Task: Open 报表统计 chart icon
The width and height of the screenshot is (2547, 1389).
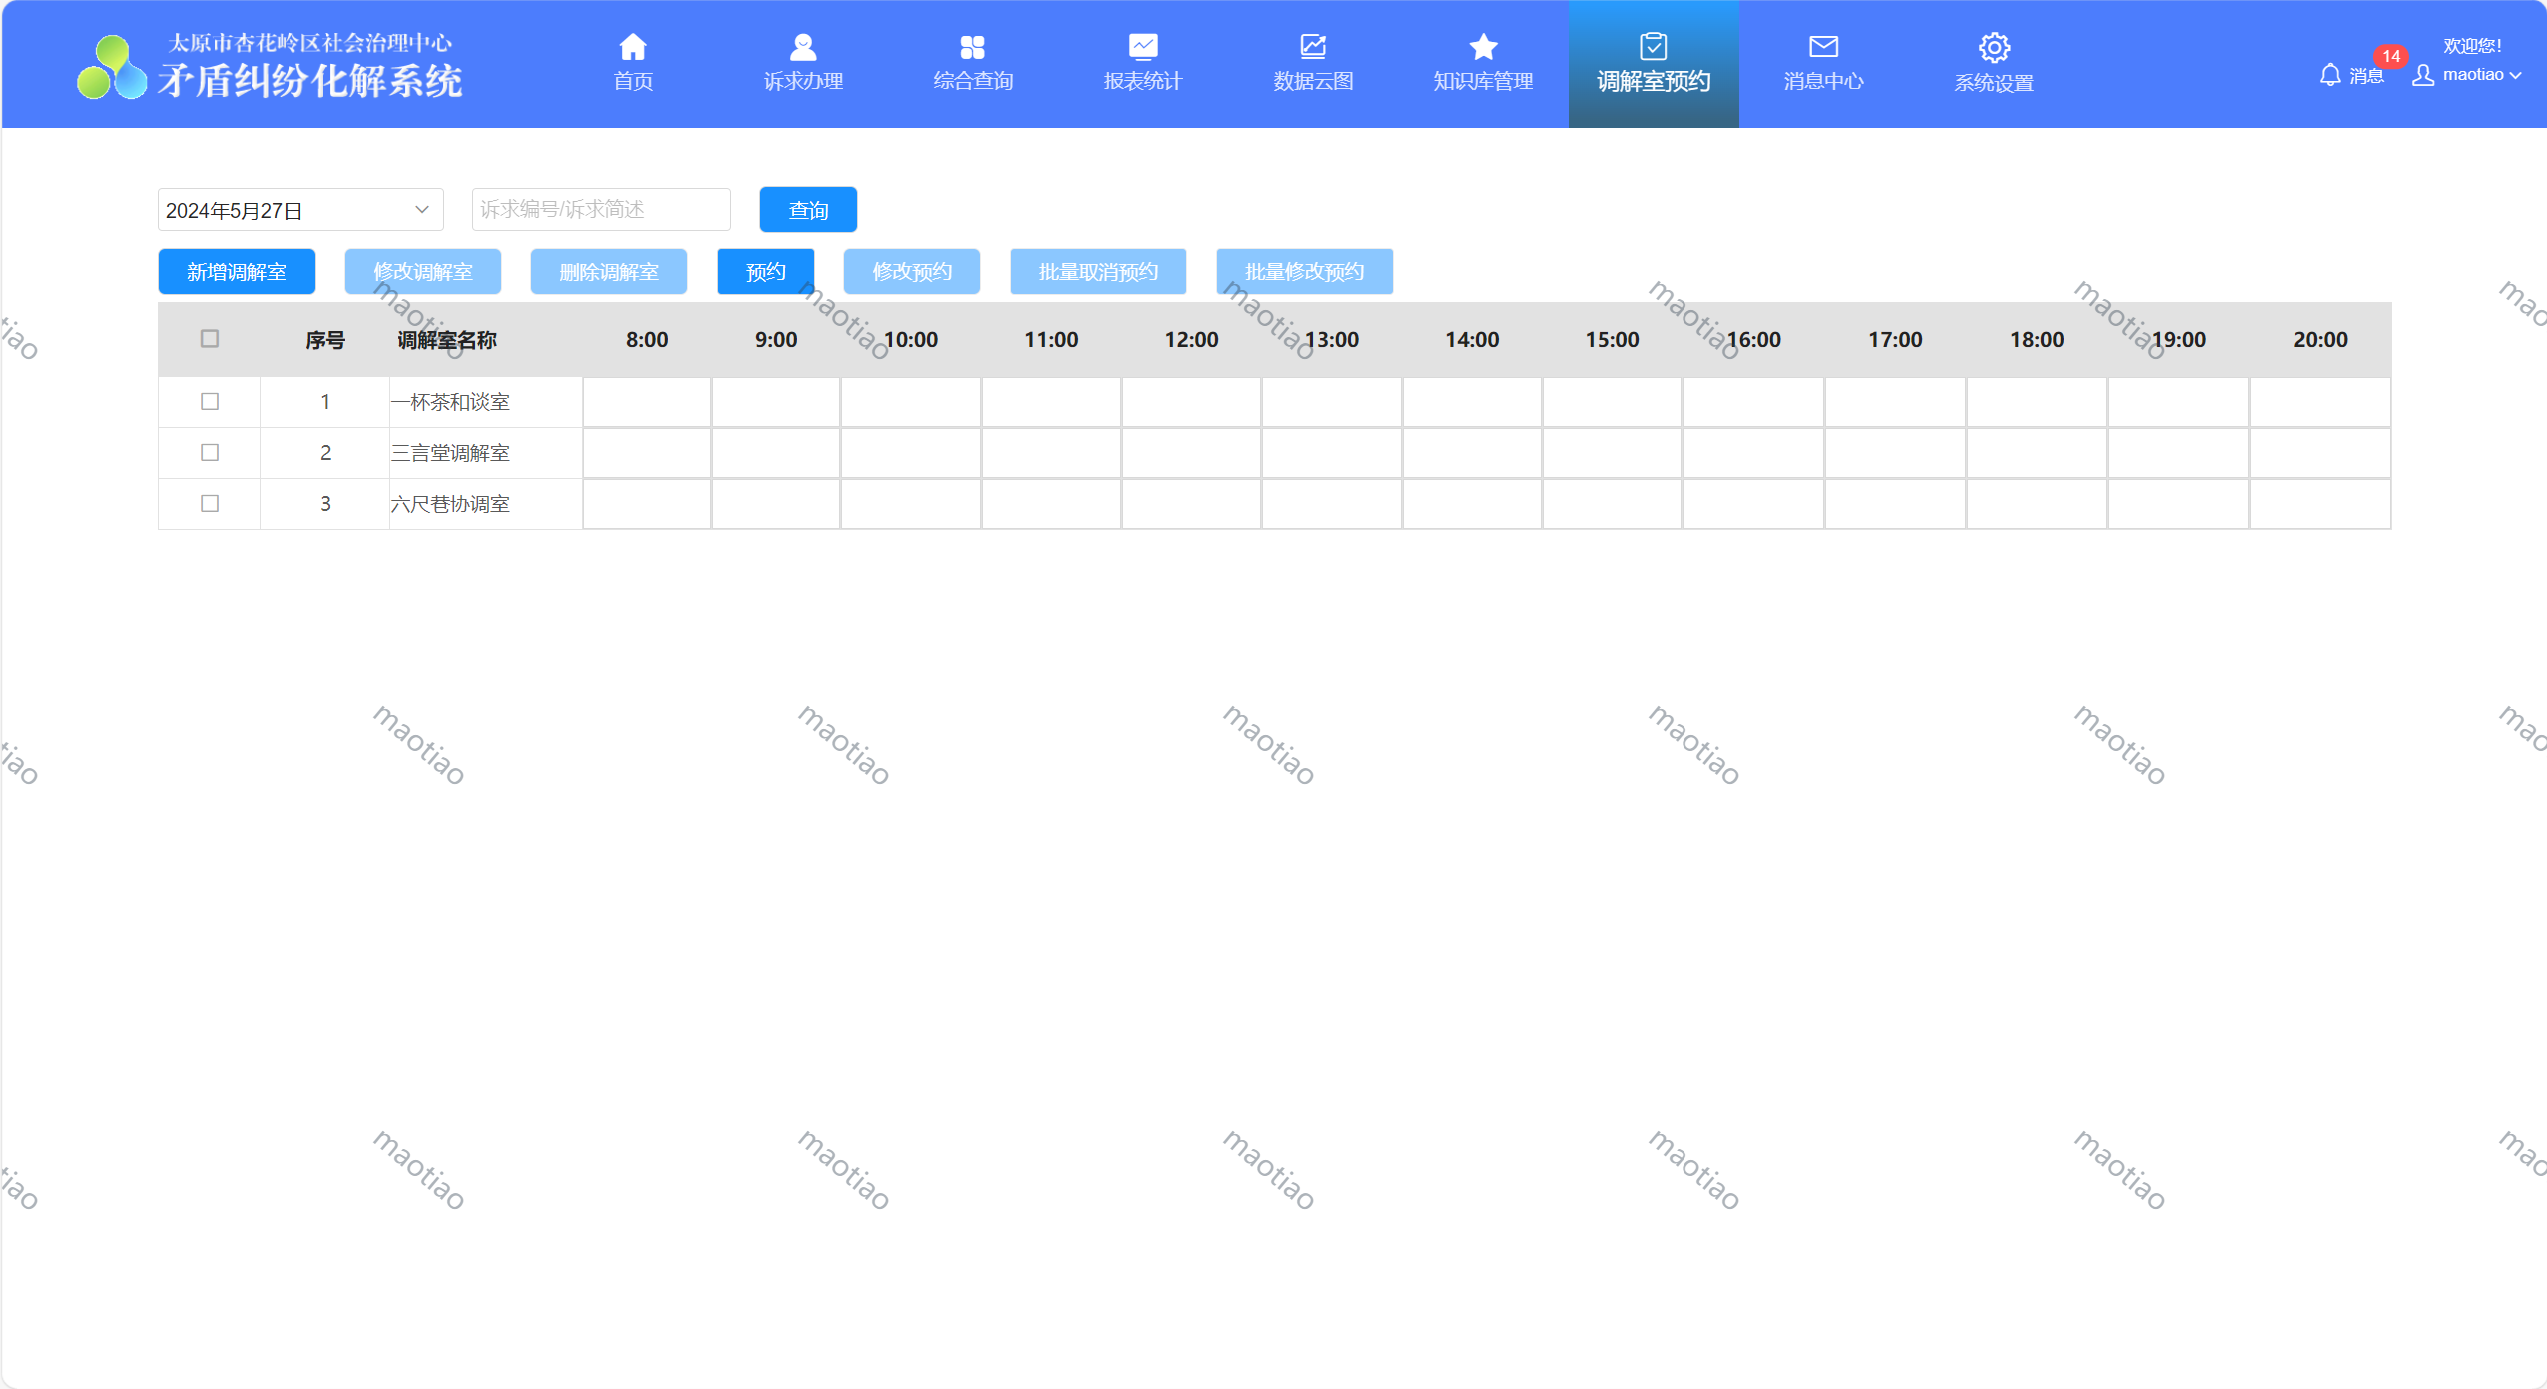Action: tap(1143, 47)
